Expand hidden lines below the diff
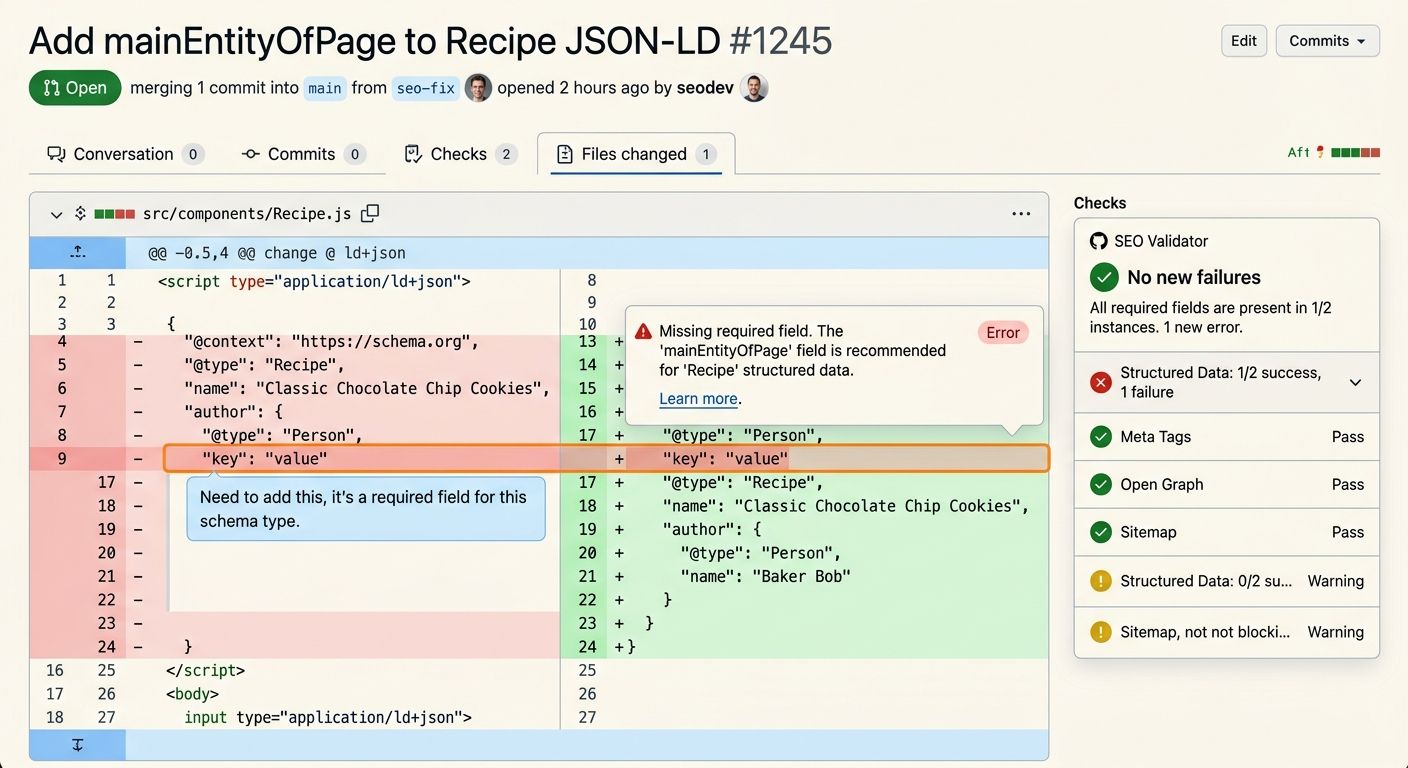Viewport: 1408px width, 768px height. [x=78, y=745]
